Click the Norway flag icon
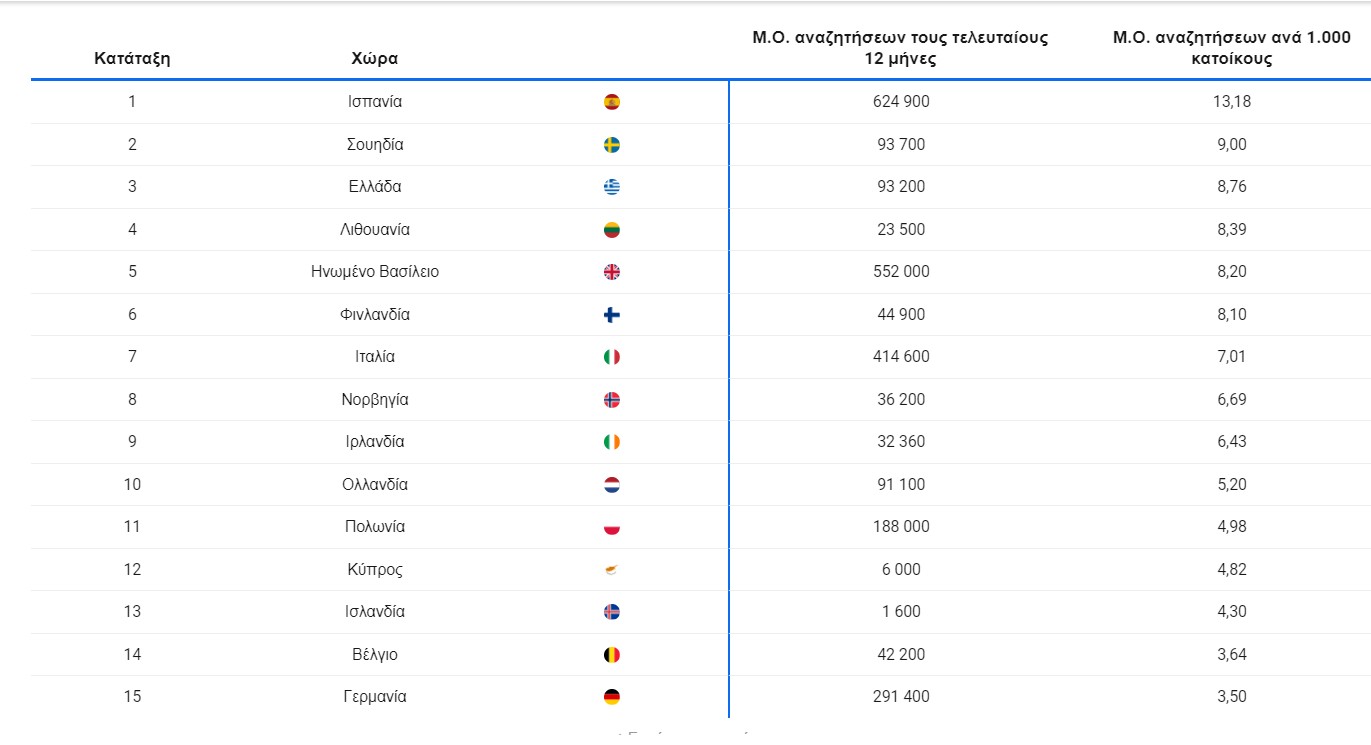The width and height of the screenshot is (1371, 745). coord(612,400)
